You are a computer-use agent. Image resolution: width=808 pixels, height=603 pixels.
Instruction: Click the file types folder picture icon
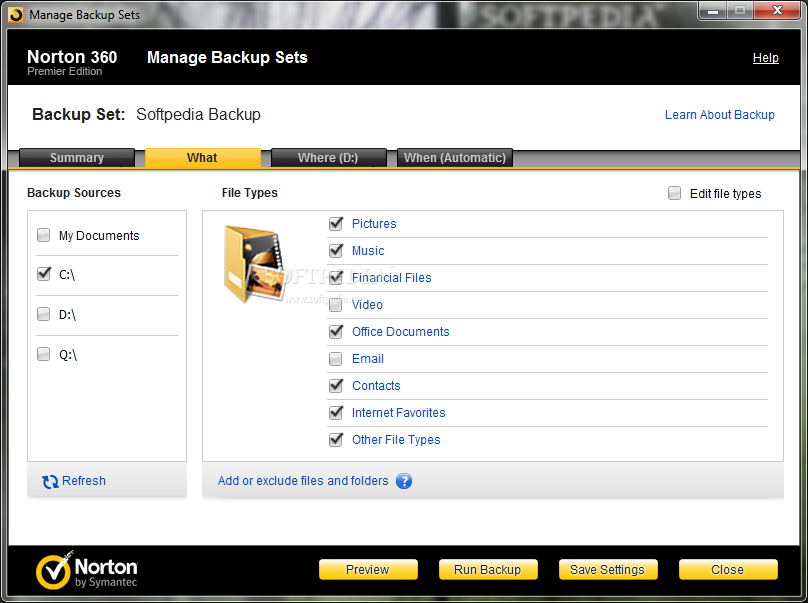click(254, 264)
